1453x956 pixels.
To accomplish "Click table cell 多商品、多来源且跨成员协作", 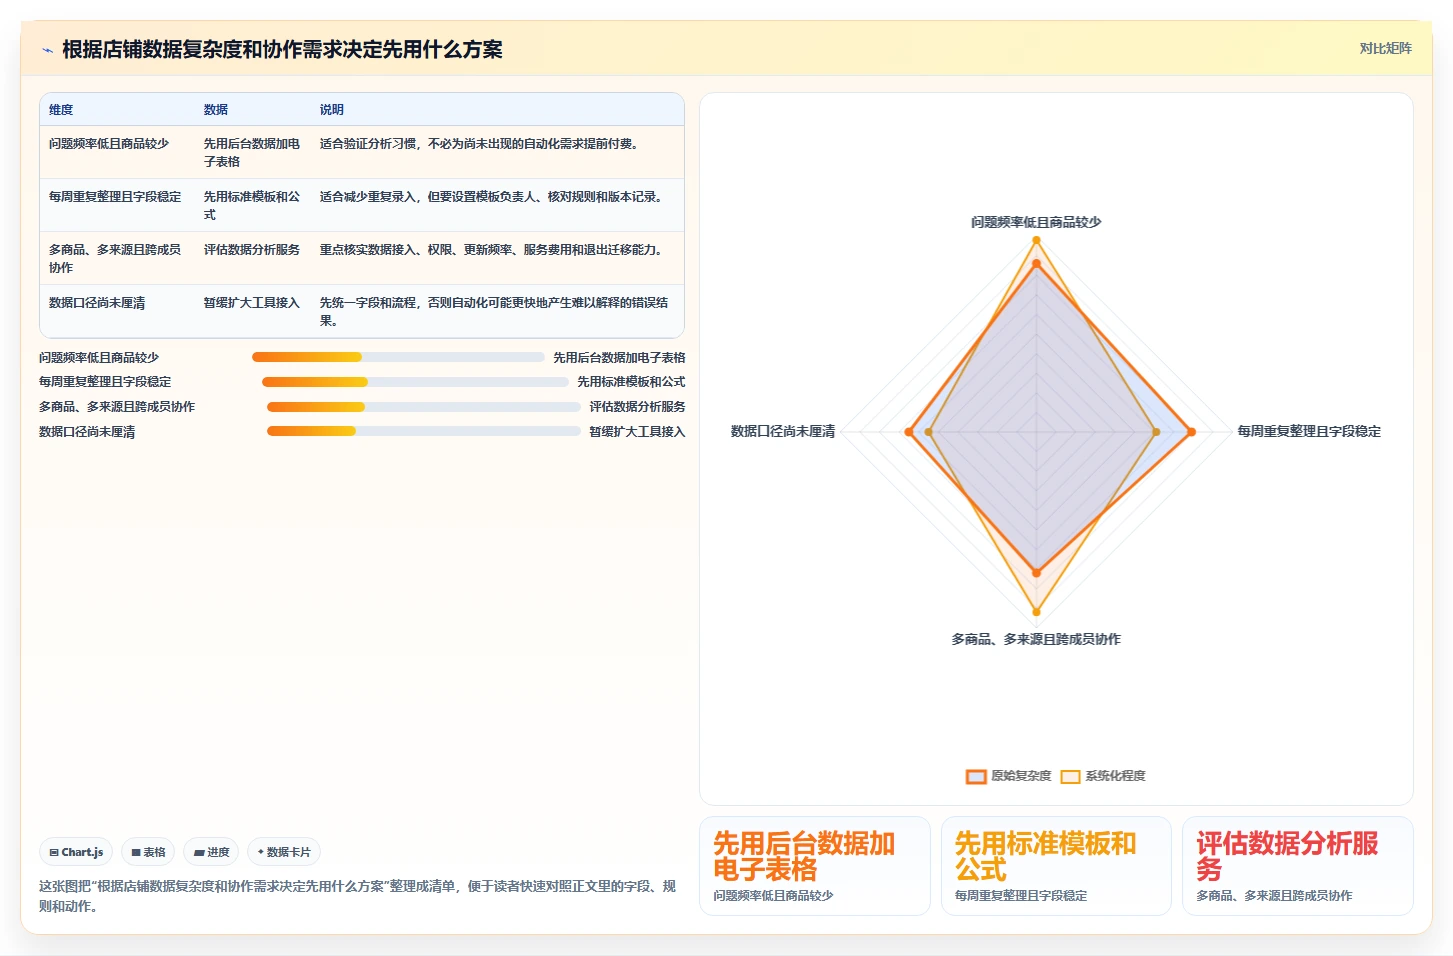I will pyautogui.click(x=115, y=259).
